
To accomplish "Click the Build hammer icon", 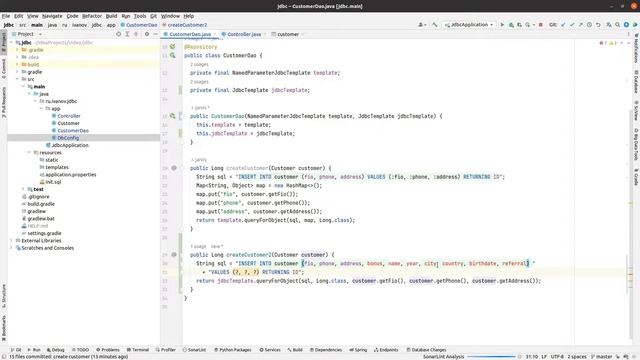I will tap(435, 25).
